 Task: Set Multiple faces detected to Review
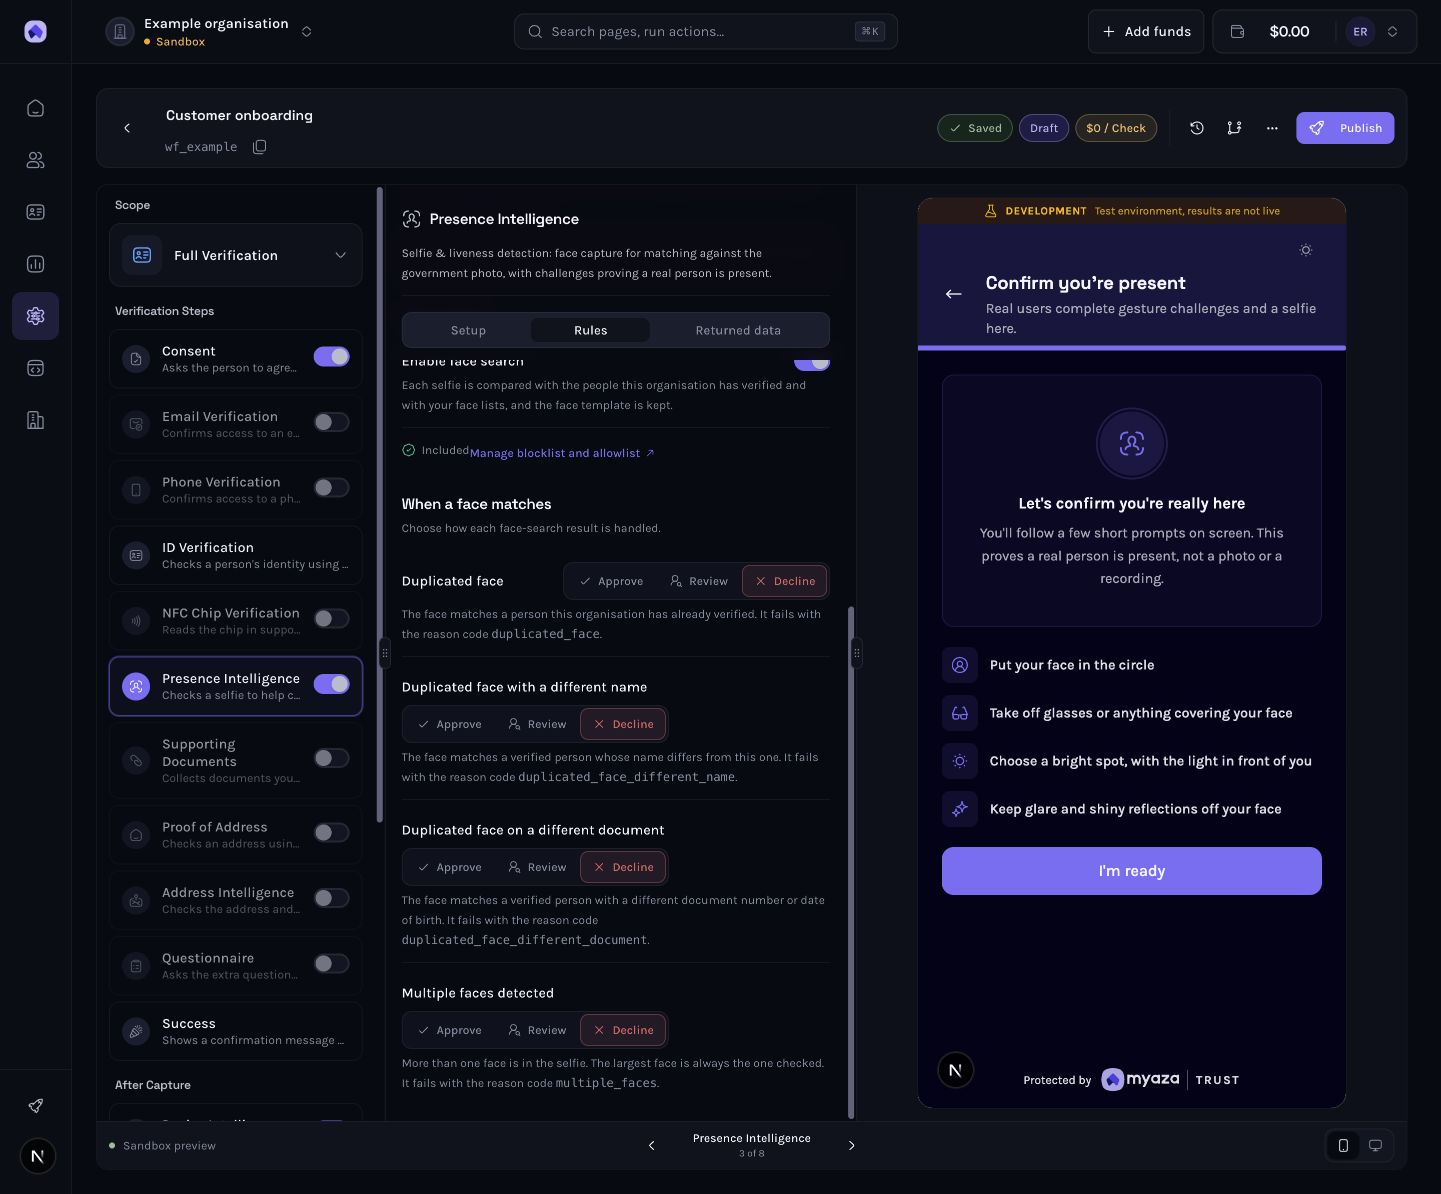(x=537, y=1030)
